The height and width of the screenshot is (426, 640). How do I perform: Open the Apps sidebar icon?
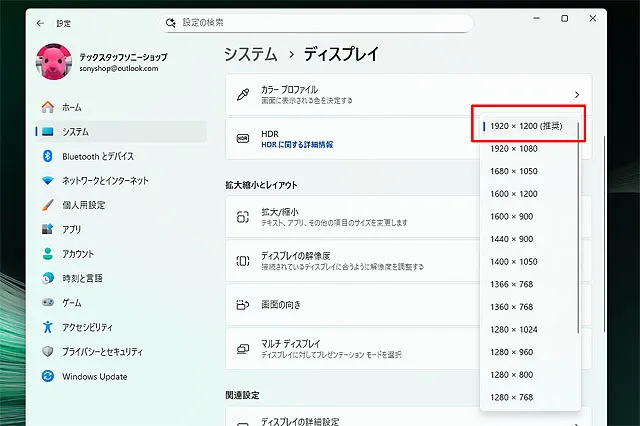pyautogui.click(x=47, y=229)
